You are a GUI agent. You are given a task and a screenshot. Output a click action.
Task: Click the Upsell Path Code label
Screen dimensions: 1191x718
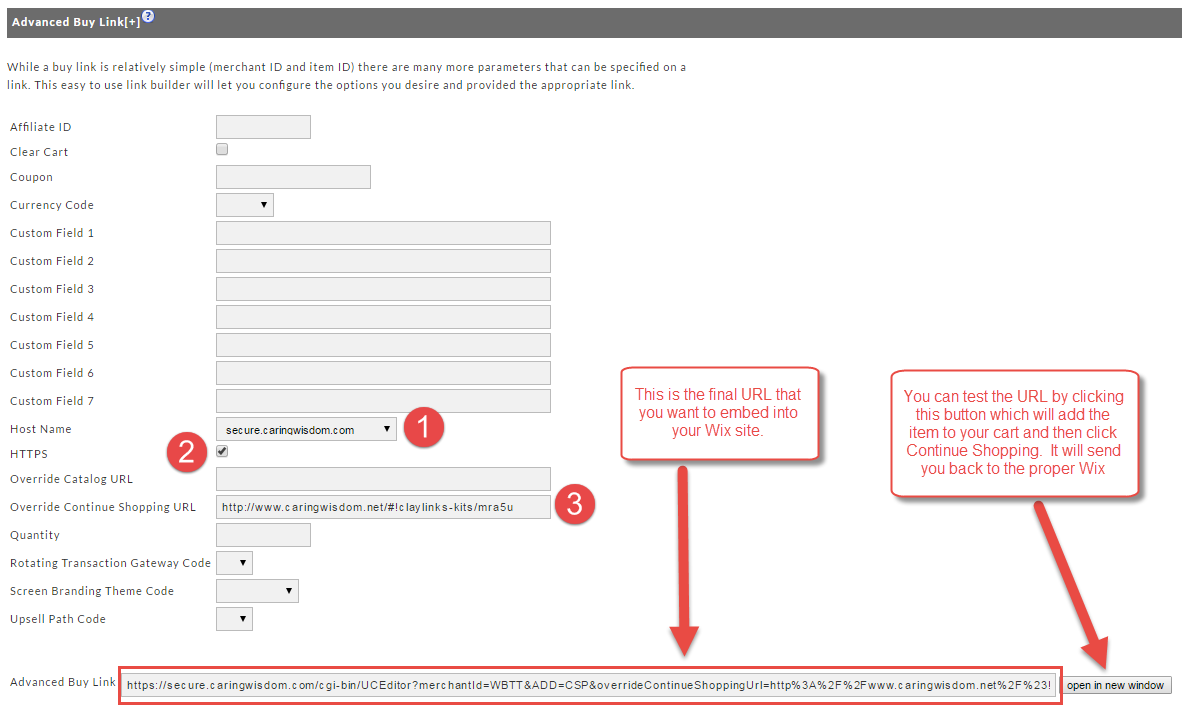tap(58, 619)
